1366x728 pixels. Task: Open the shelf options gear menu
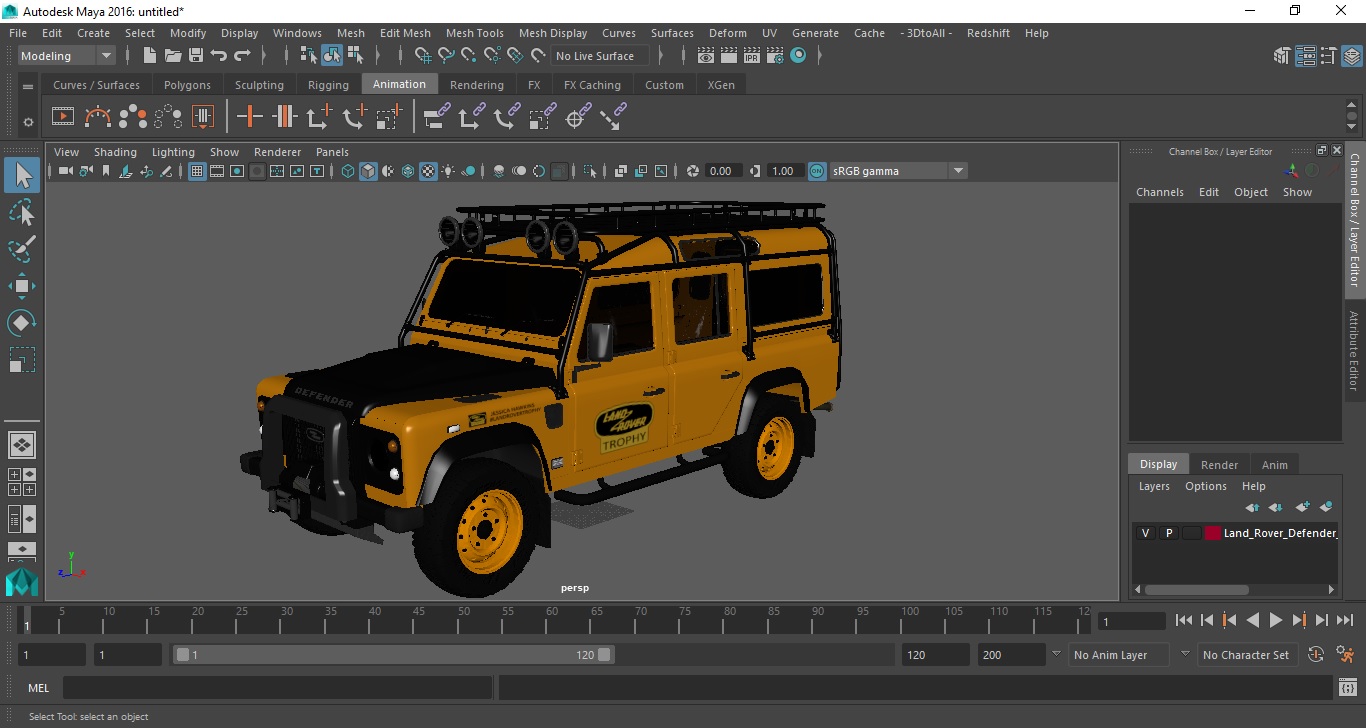click(28, 122)
